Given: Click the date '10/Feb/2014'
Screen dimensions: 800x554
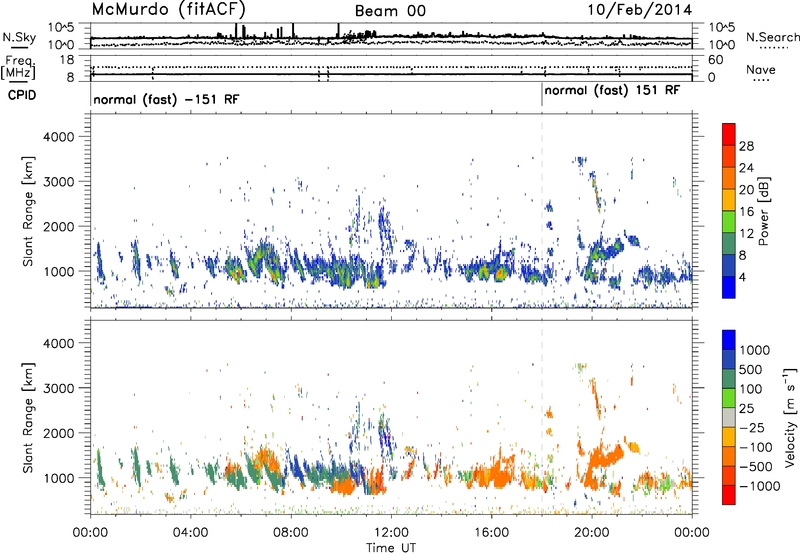Looking at the screenshot, I should coord(640,9).
